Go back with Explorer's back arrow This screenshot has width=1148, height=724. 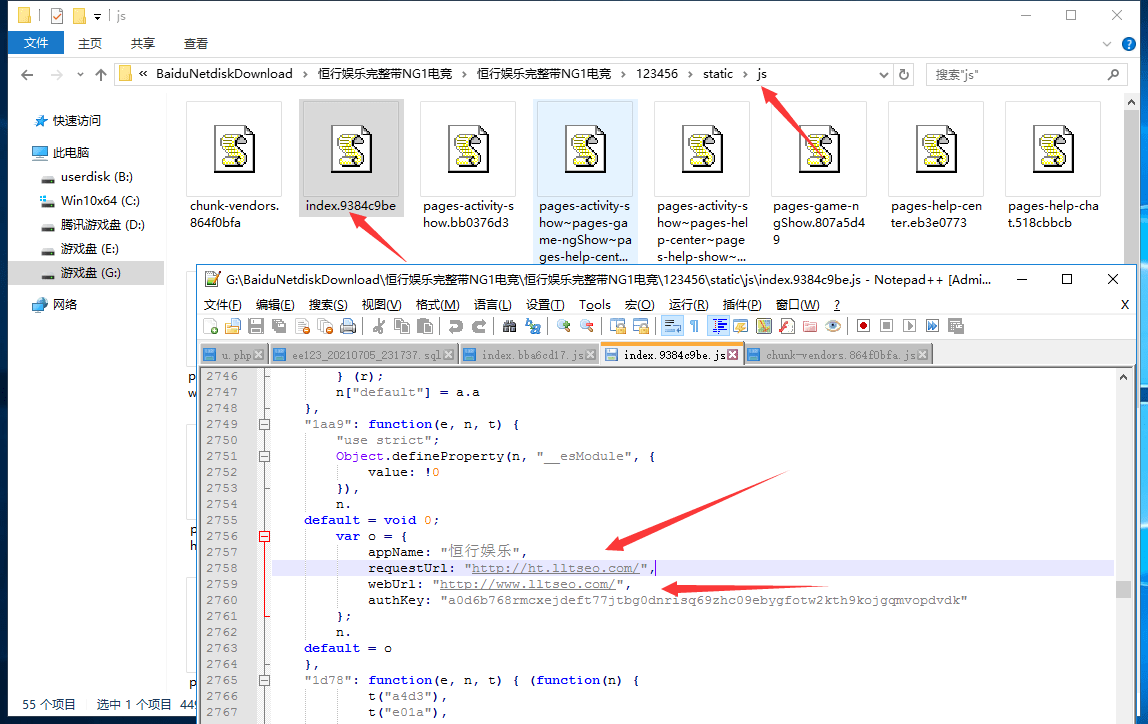(27, 75)
